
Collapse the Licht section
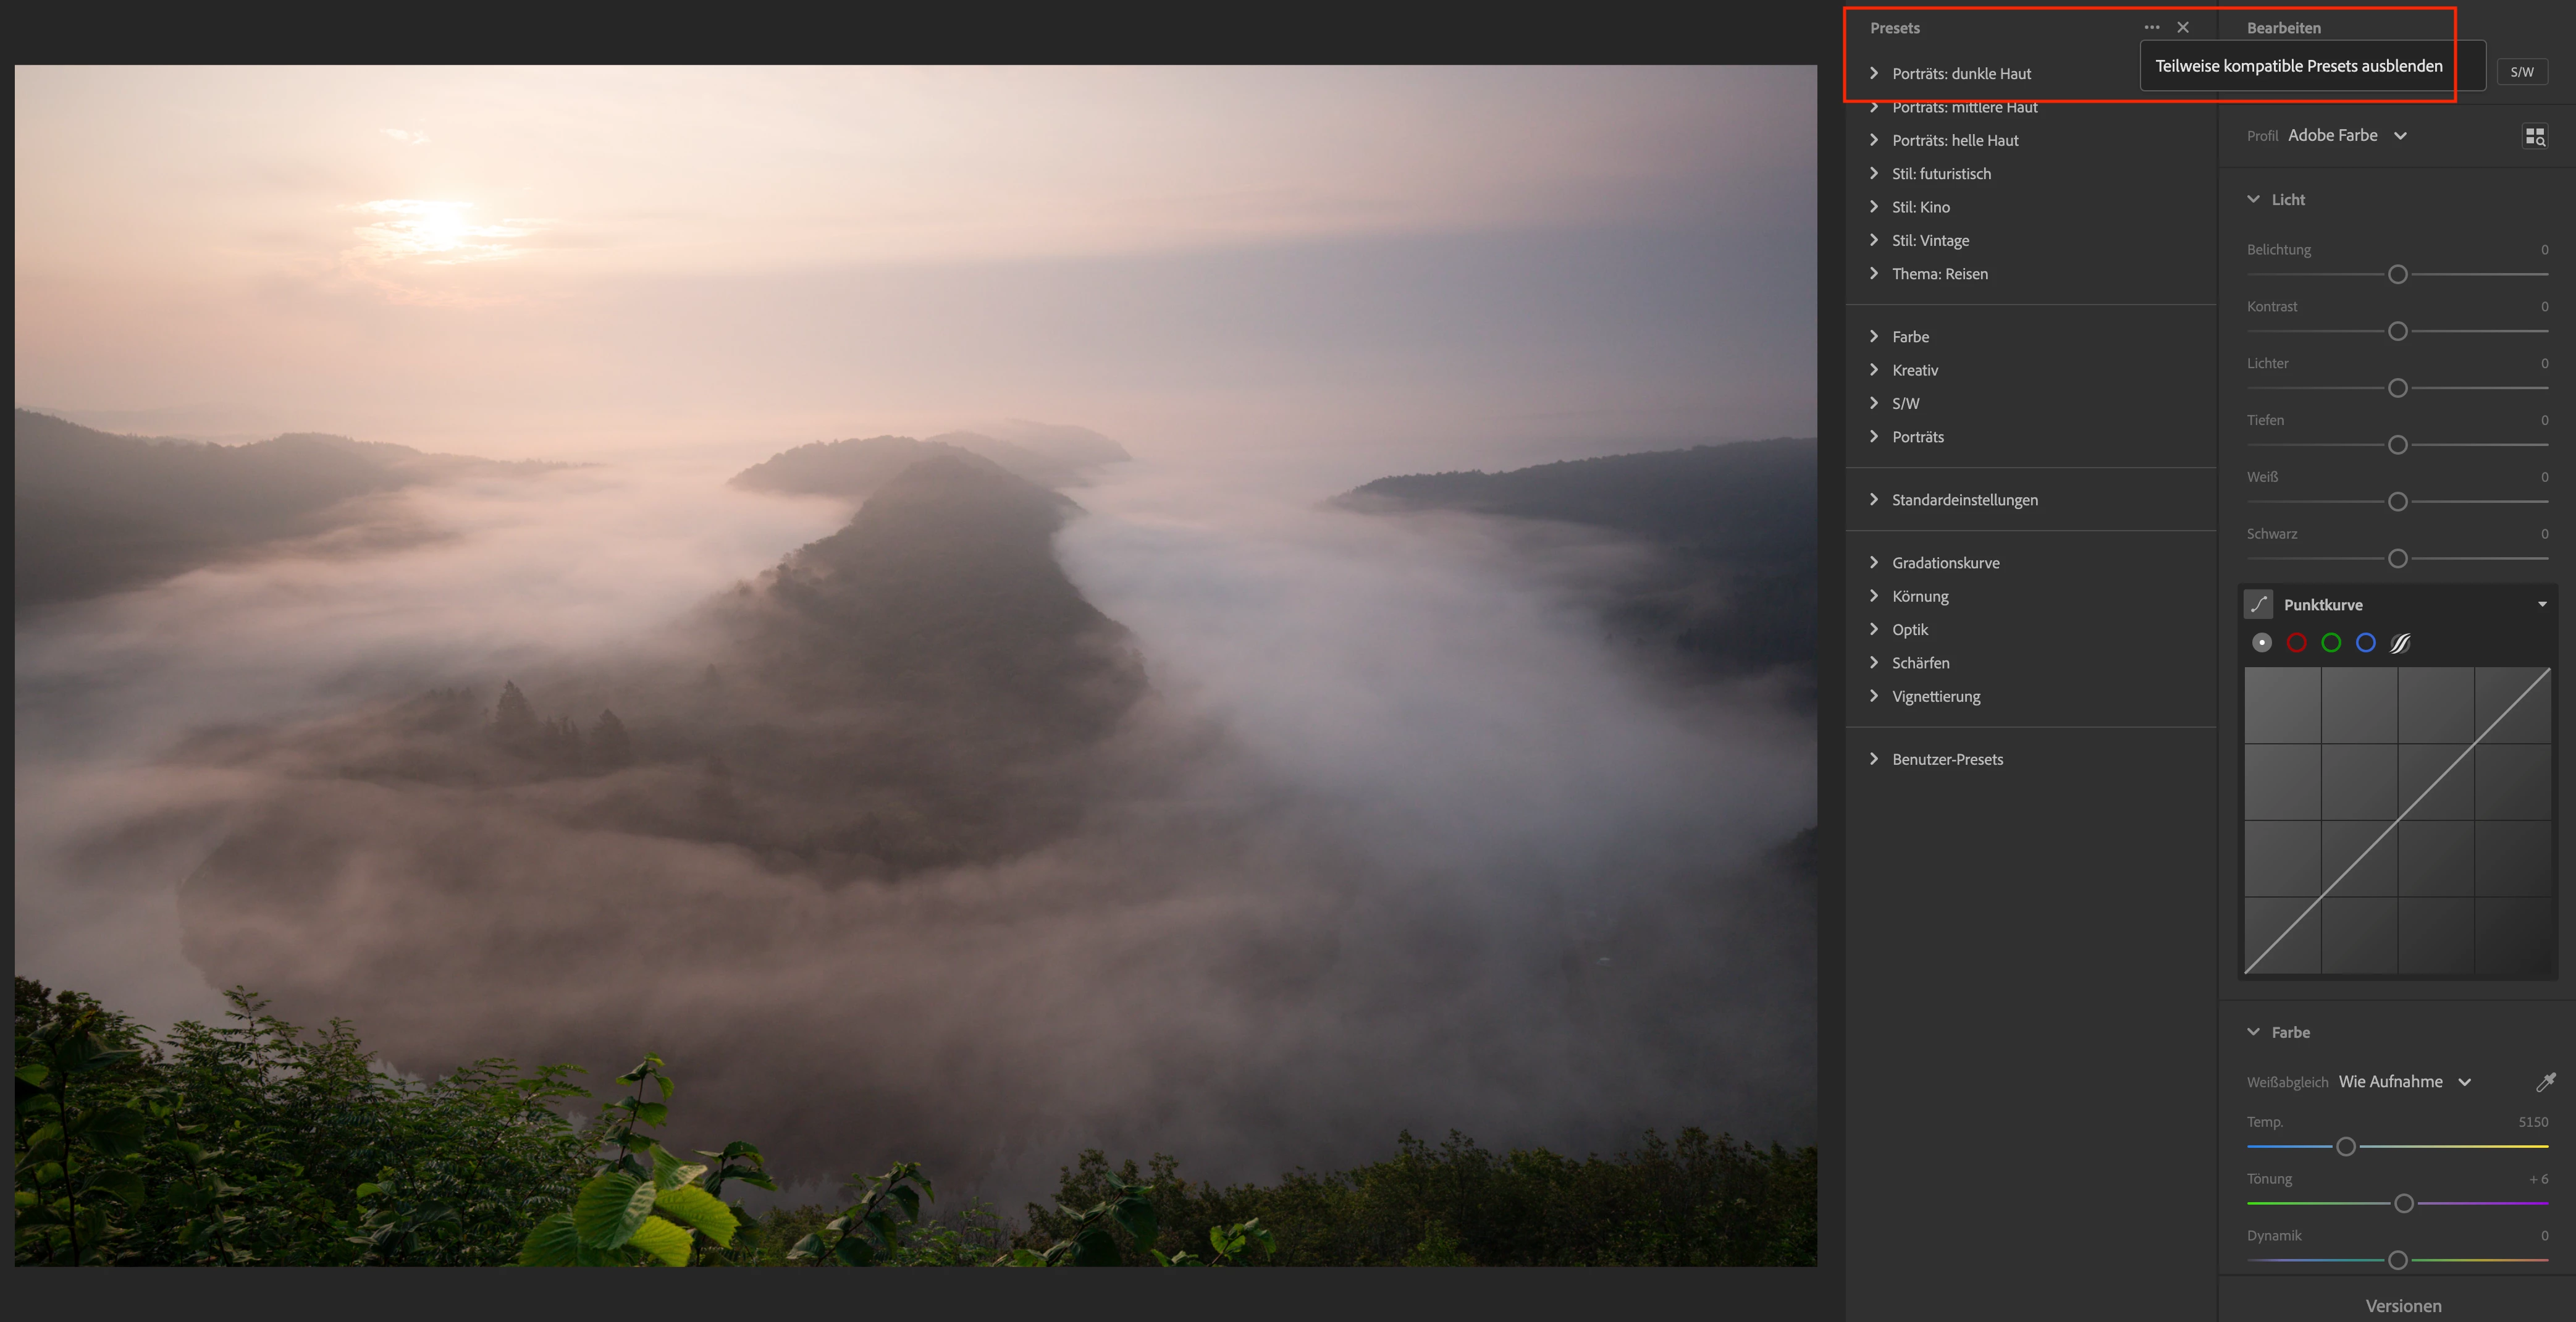(2253, 199)
